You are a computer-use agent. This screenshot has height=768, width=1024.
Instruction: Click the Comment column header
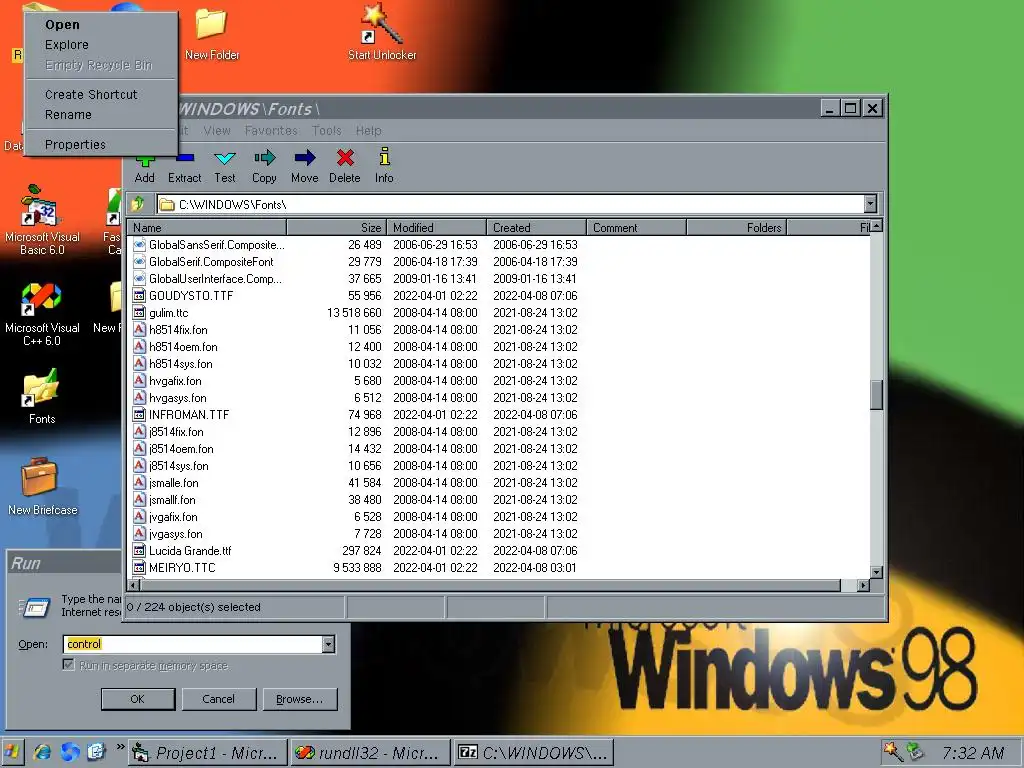(636, 227)
